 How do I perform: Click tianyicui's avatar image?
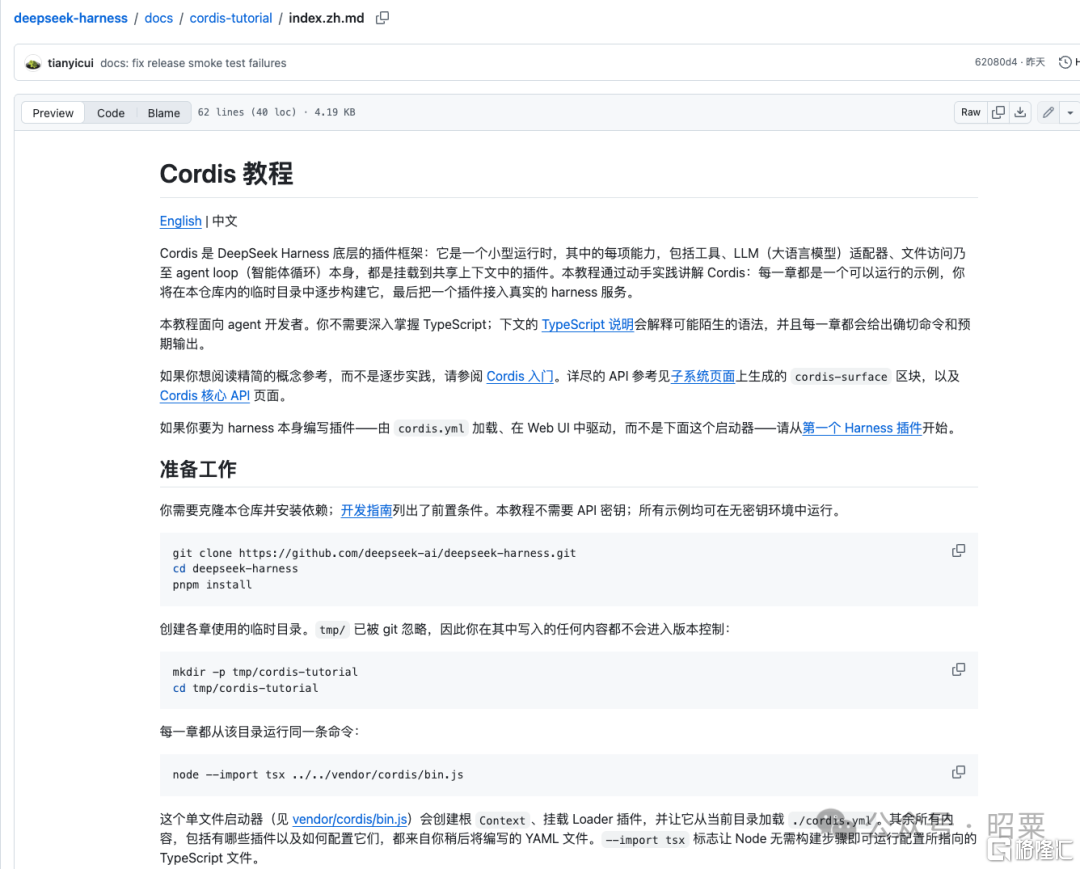[x=33, y=63]
